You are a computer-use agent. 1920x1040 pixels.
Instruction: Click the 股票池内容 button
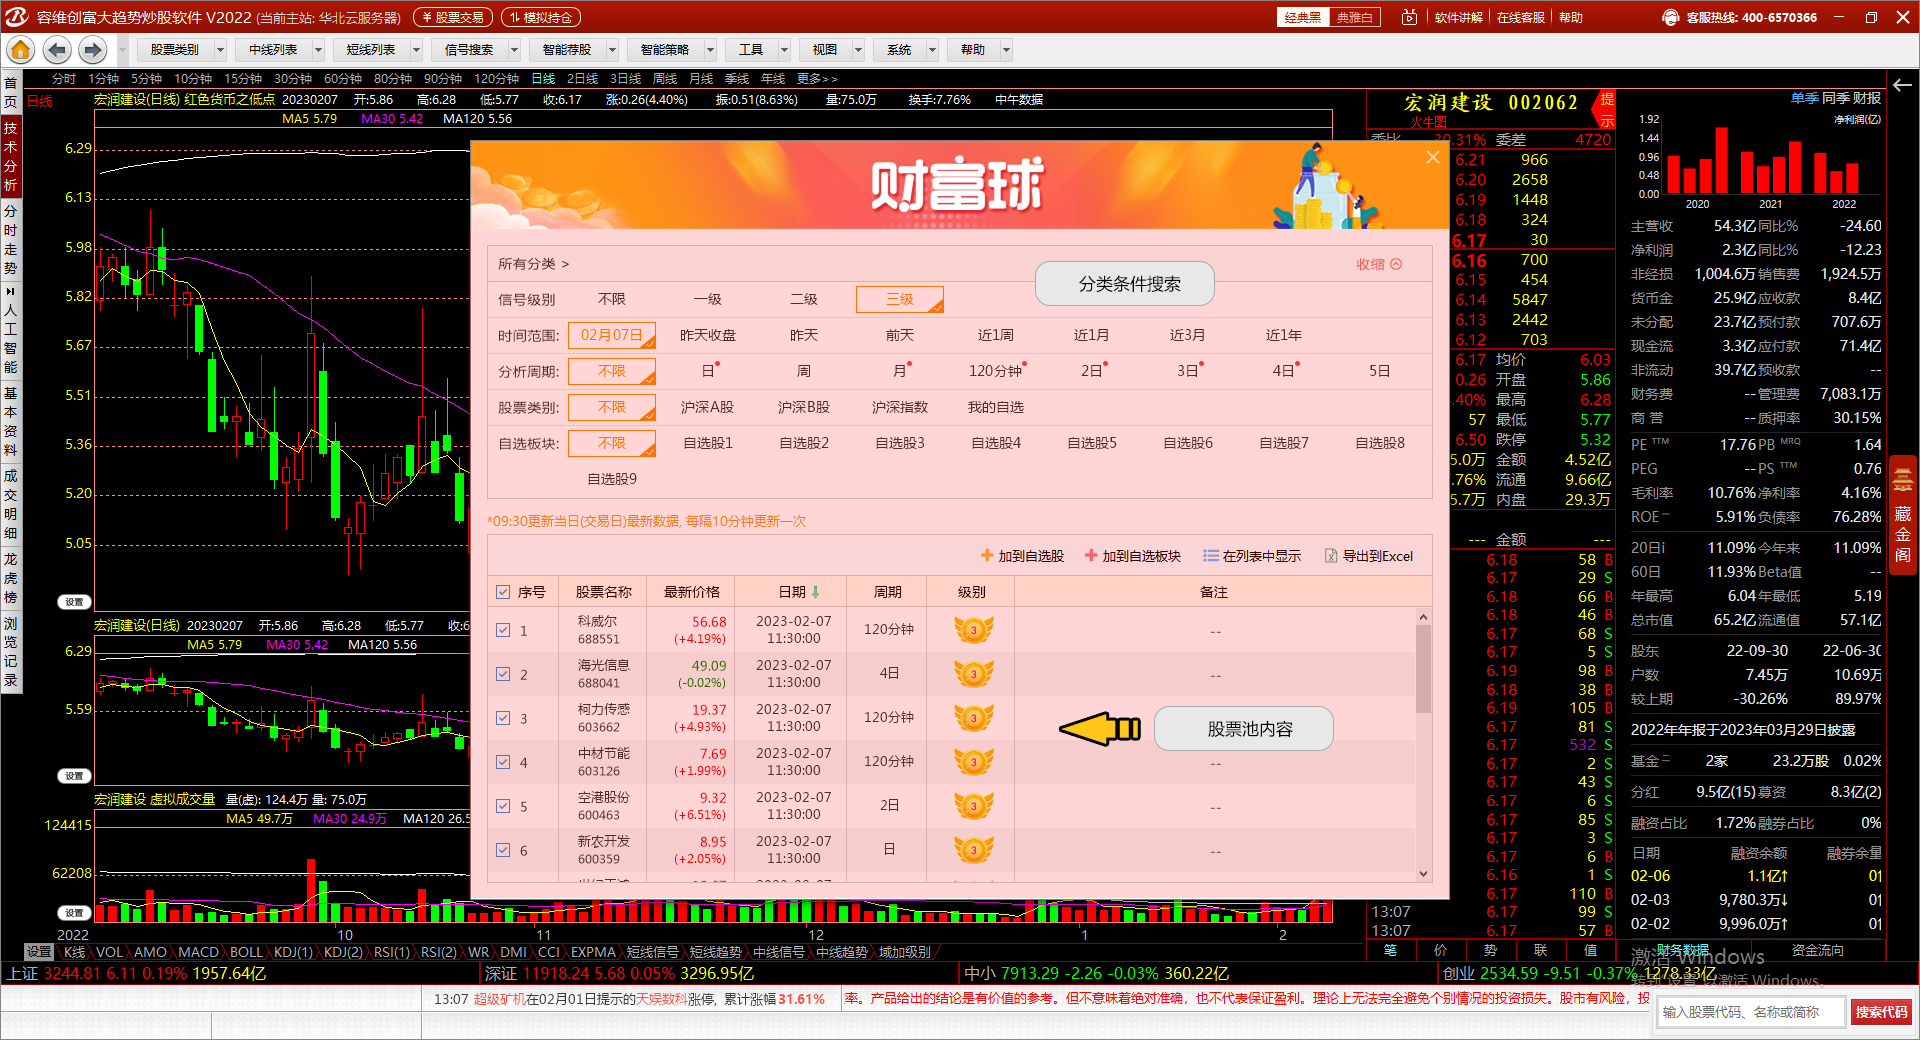click(x=1244, y=729)
